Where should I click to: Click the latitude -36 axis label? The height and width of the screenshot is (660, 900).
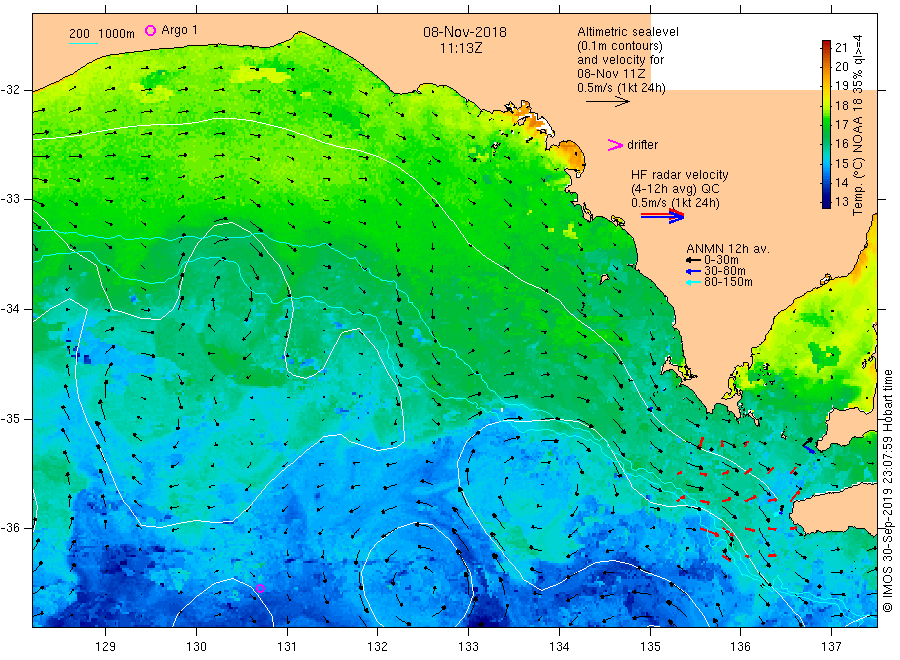(10, 529)
